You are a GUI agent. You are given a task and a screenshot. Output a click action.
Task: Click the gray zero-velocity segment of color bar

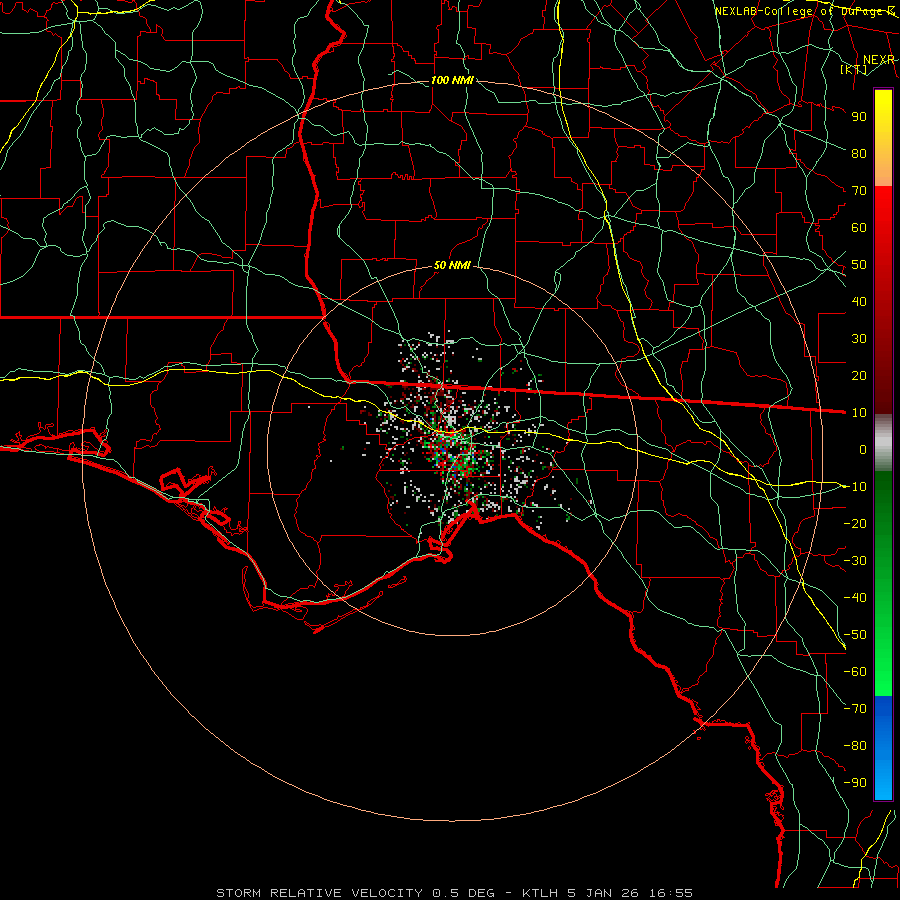click(x=883, y=443)
